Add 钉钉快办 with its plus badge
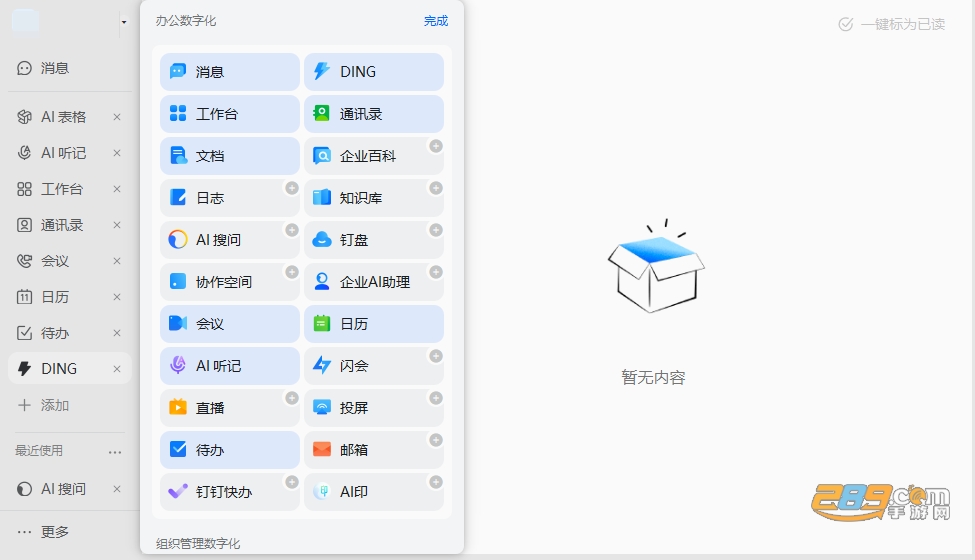The width and height of the screenshot is (975, 560). coord(292,482)
